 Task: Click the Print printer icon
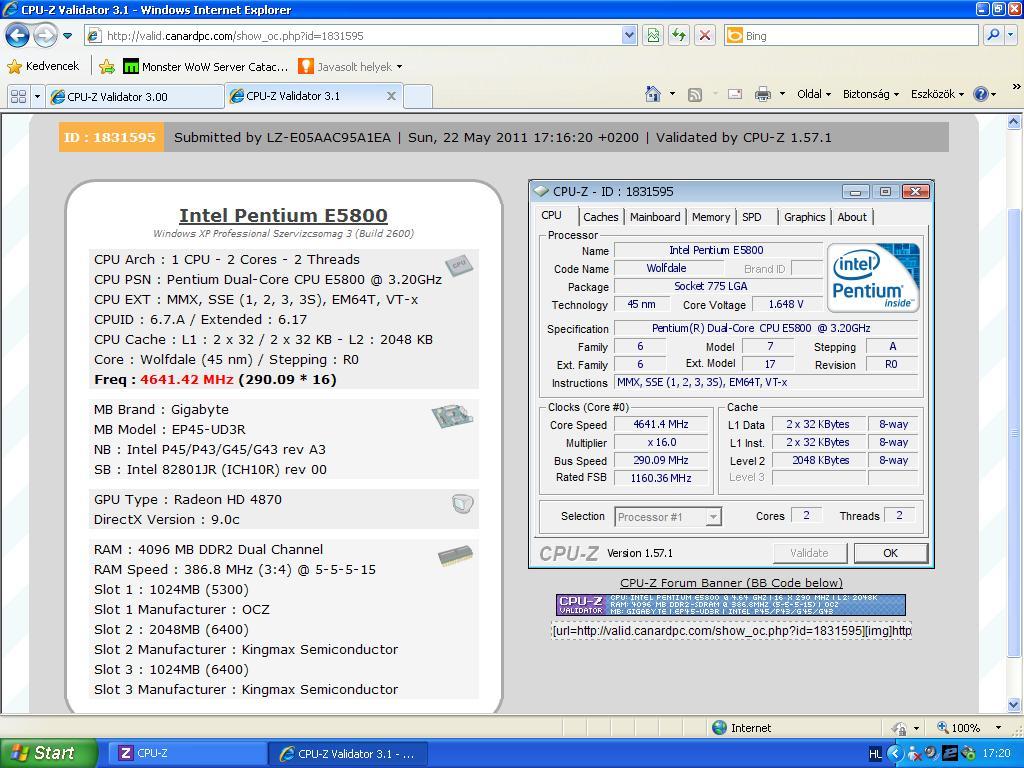[762, 94]
